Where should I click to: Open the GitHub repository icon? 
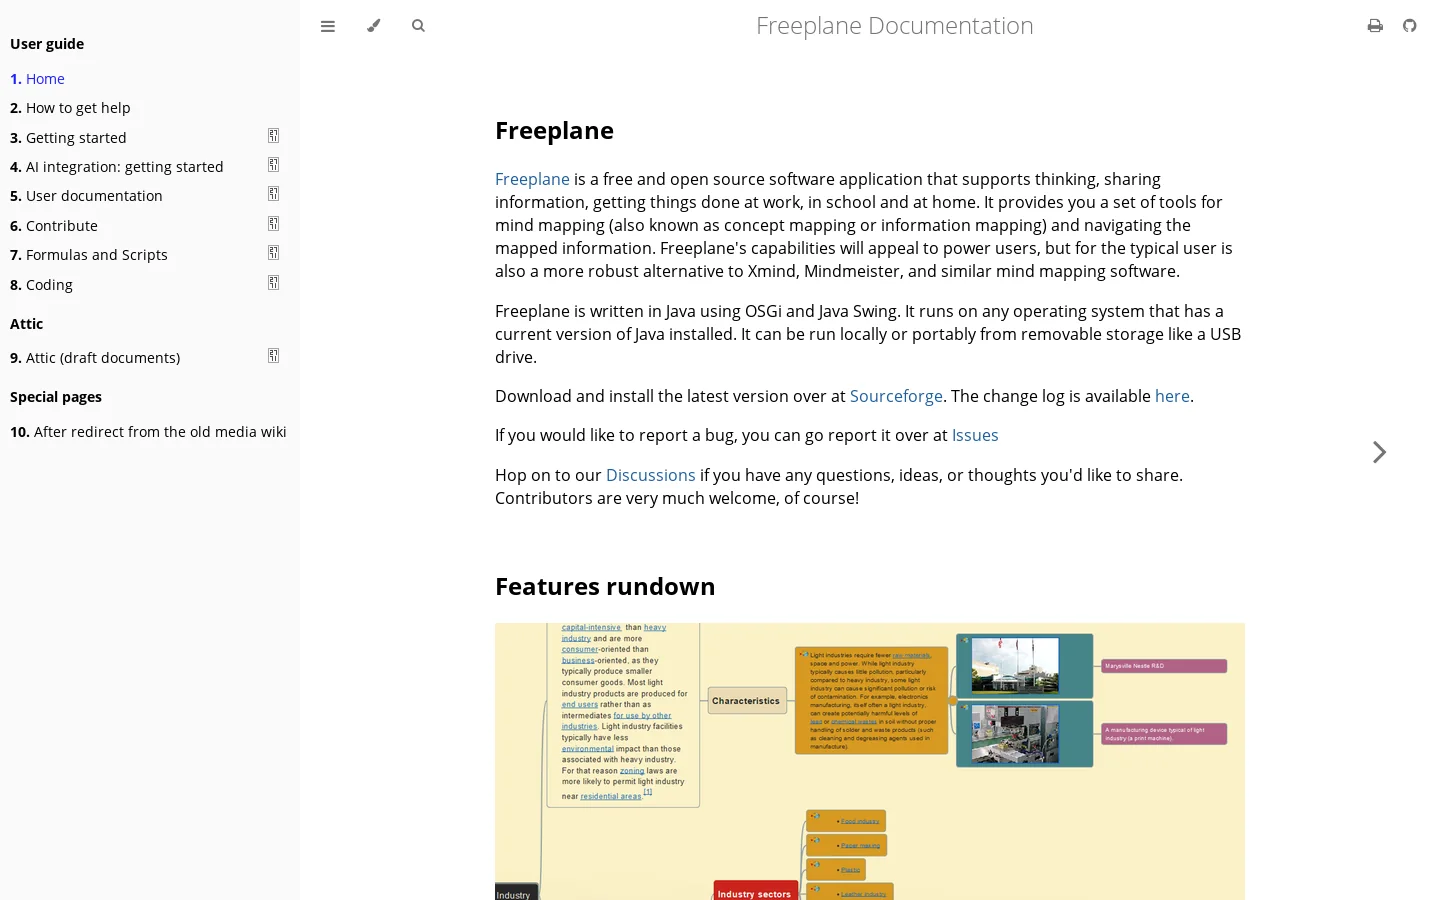click(1410, 26)
